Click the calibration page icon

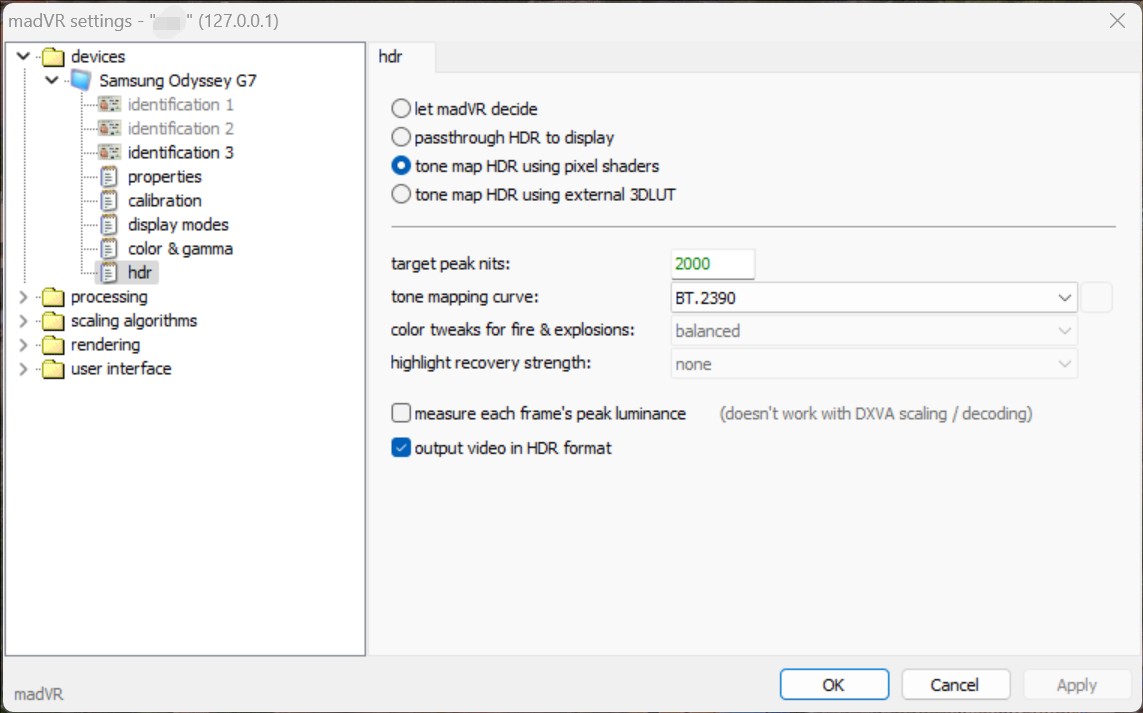pos(110,201)
